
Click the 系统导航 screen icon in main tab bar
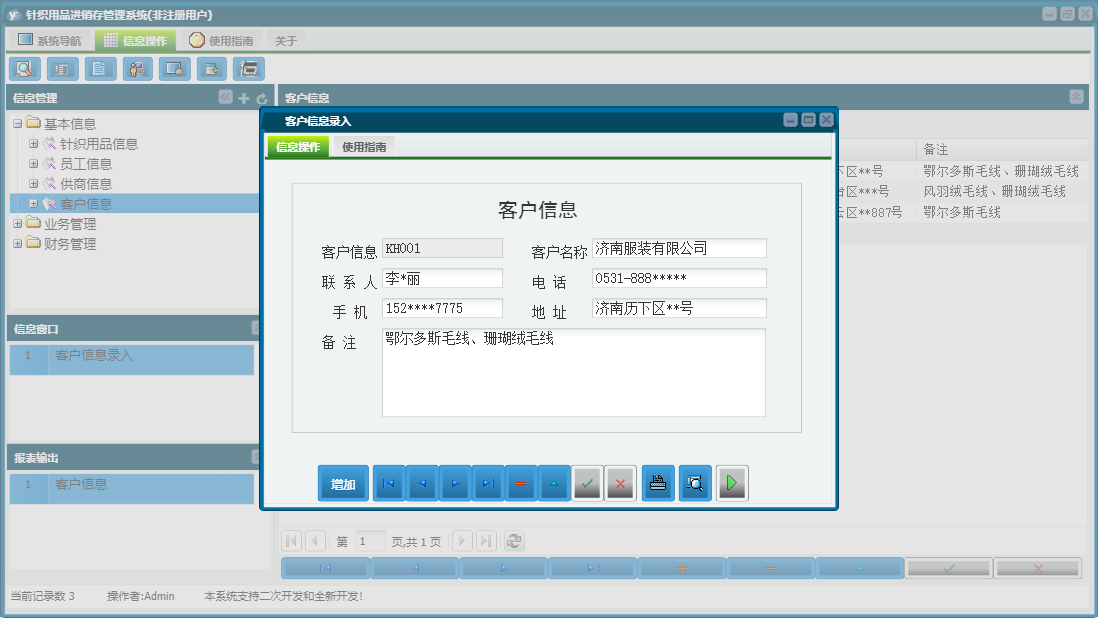[25, 39]
